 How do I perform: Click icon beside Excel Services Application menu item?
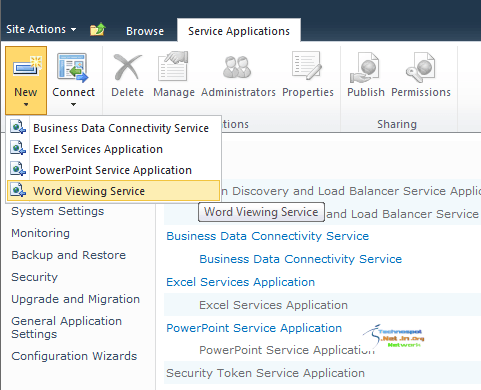(x=18, y=148)
